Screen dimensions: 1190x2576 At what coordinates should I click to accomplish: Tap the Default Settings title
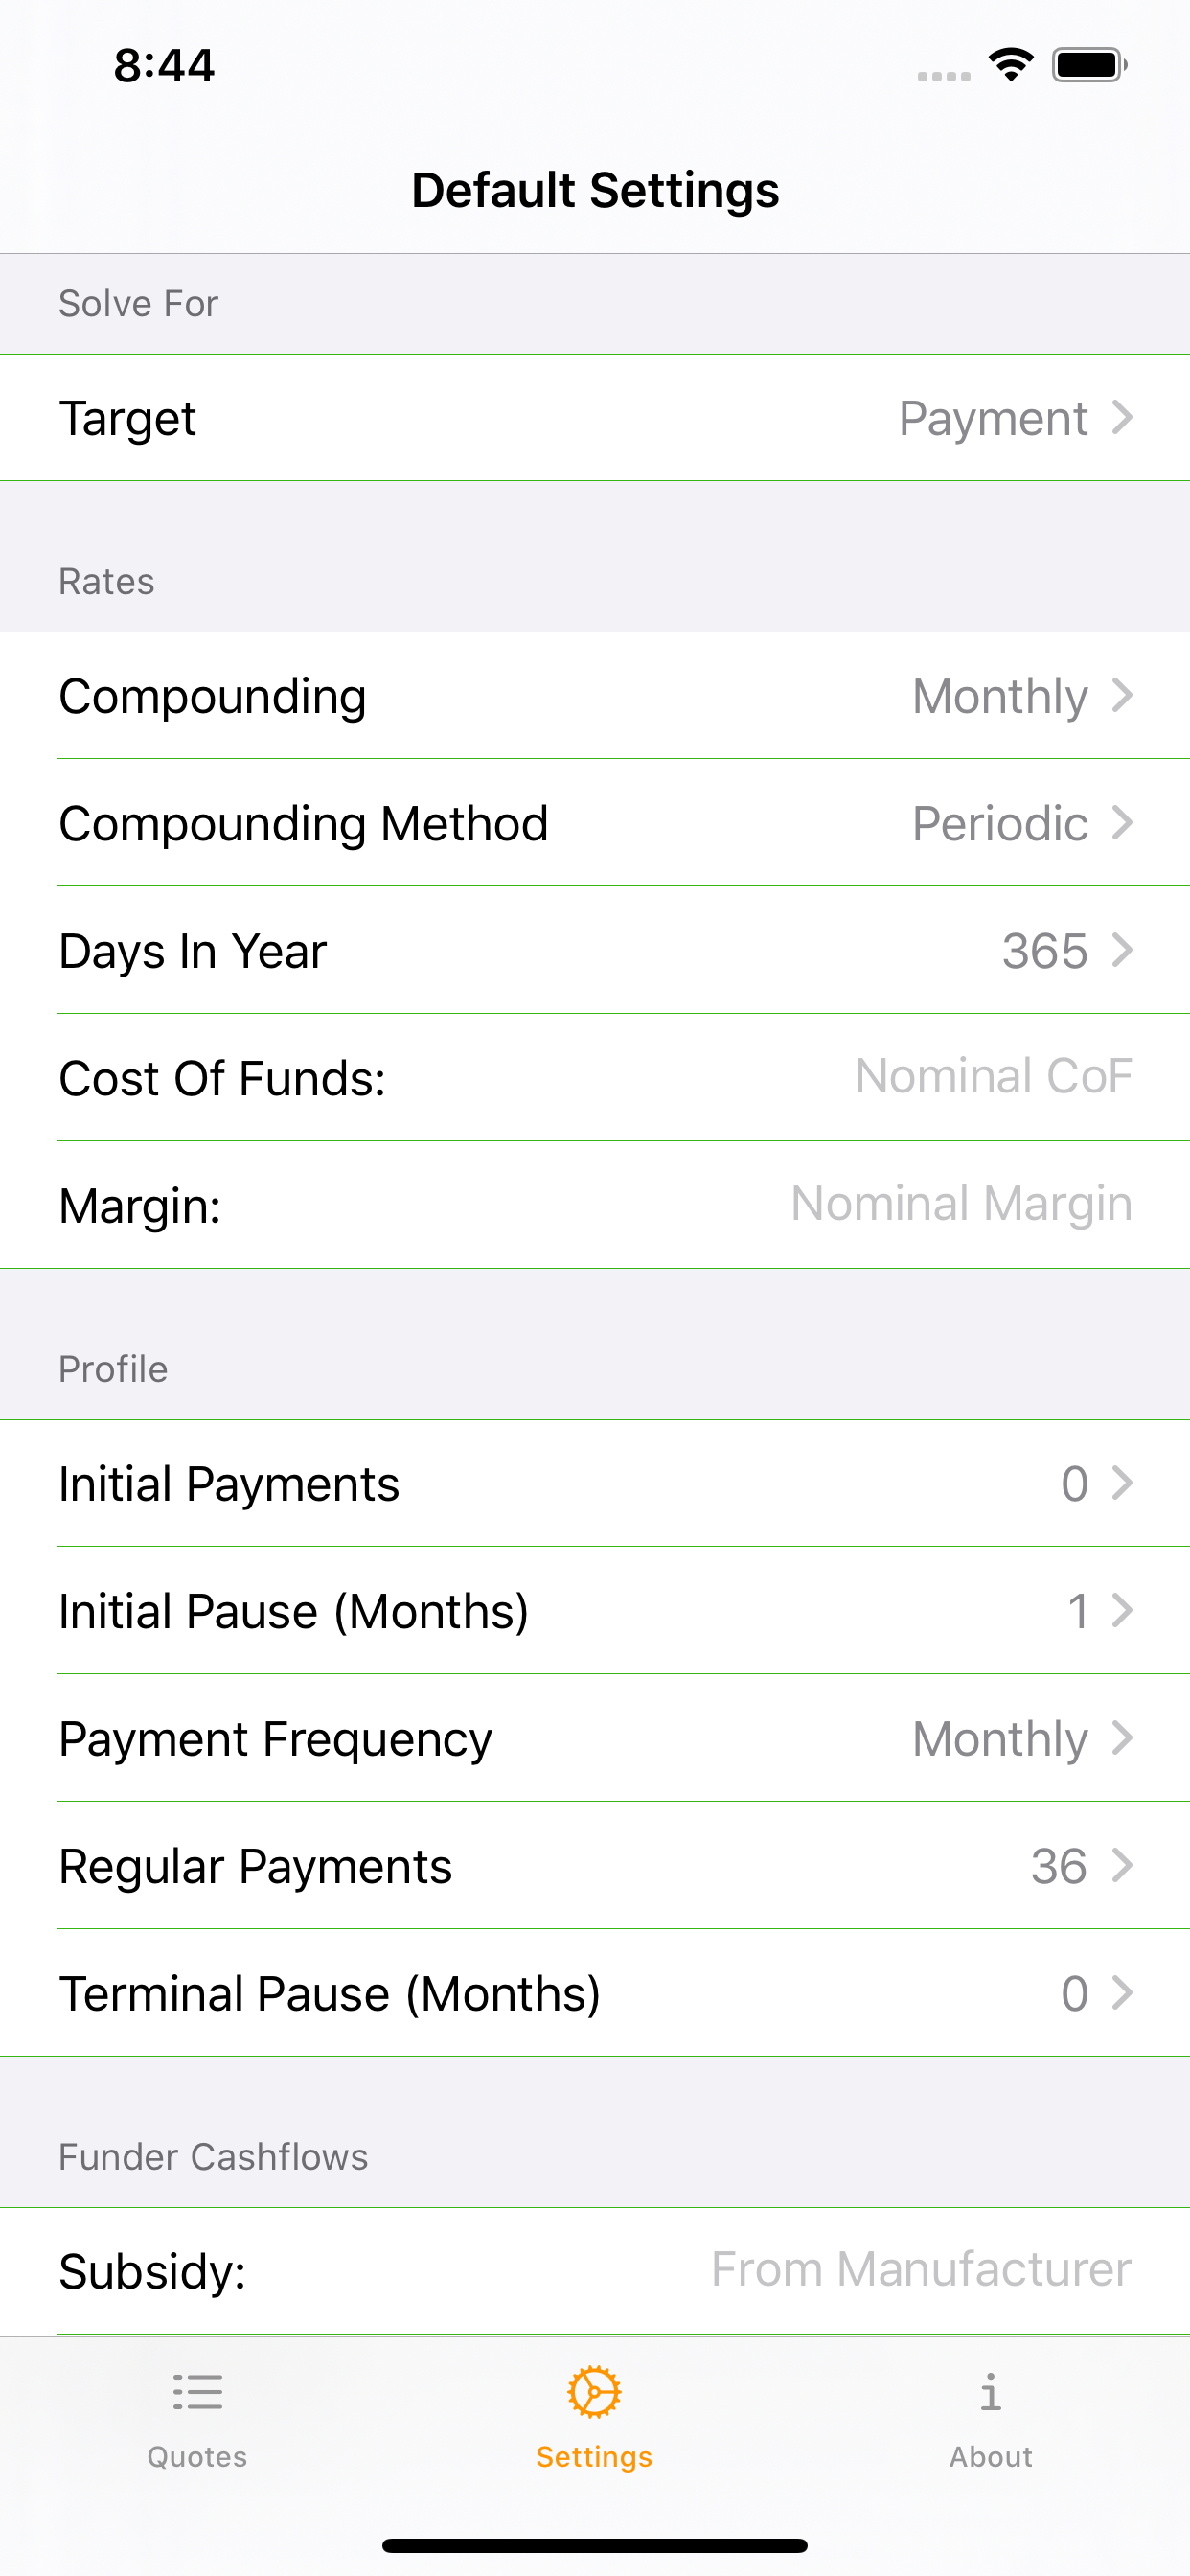[x=595, y=190]
